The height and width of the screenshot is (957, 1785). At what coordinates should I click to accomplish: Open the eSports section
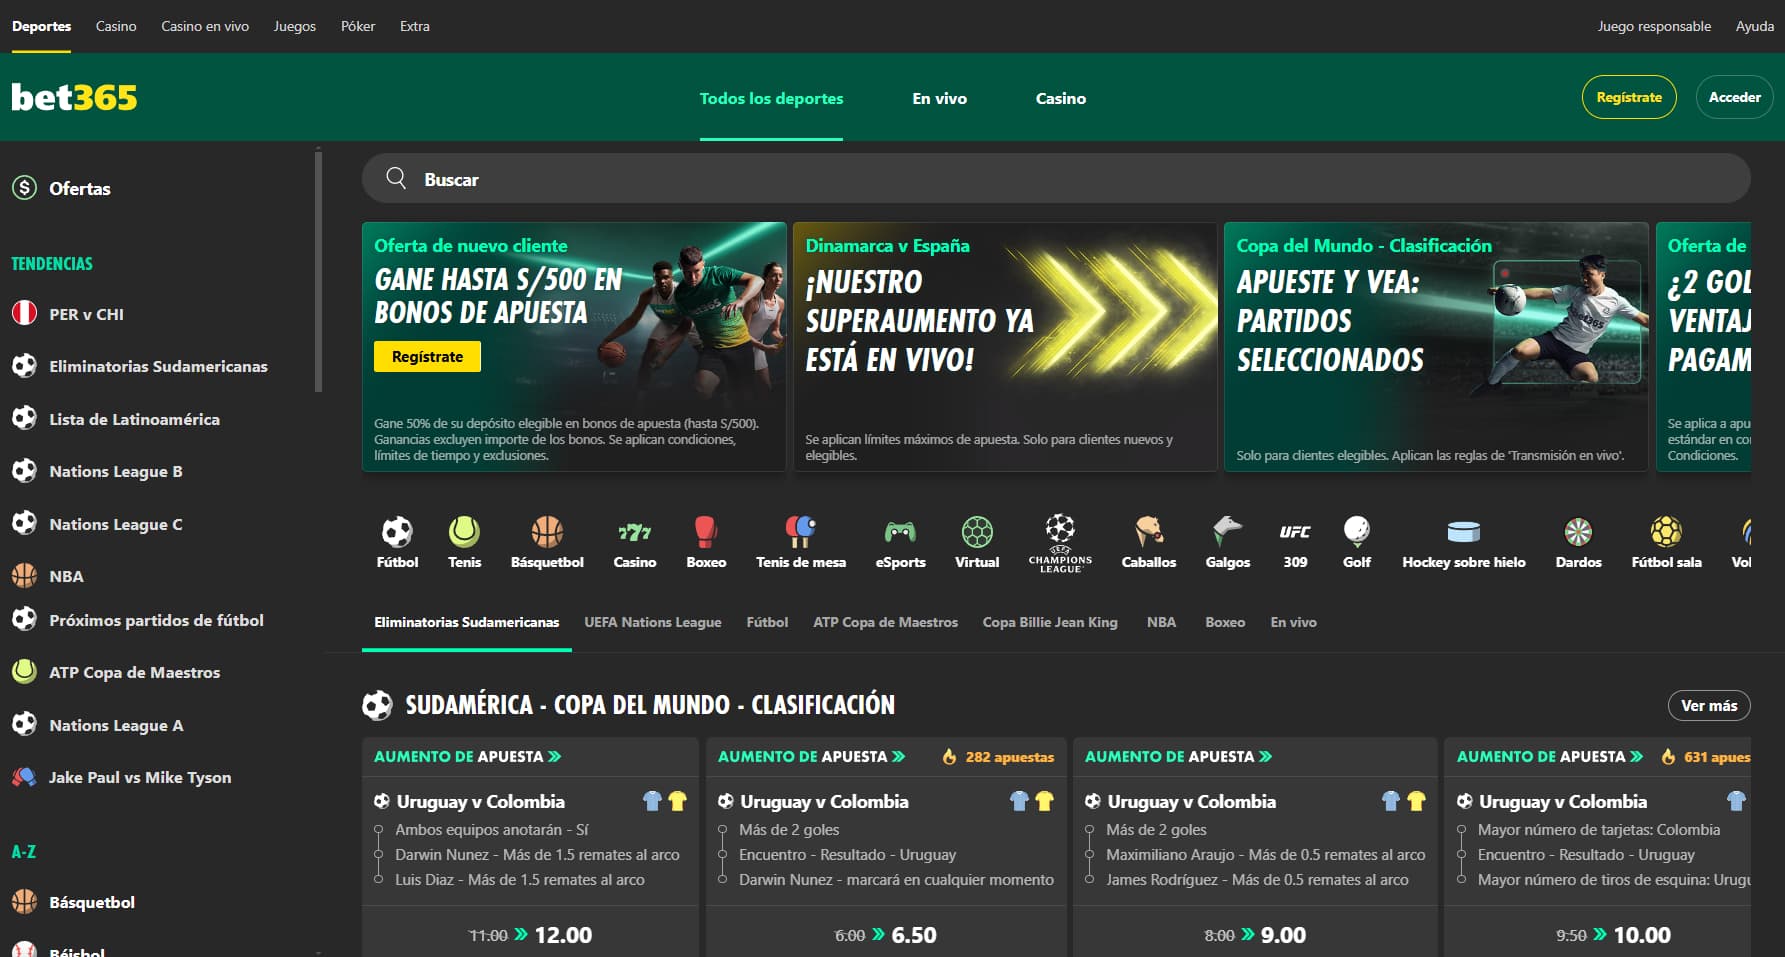(x=899, y=541)
